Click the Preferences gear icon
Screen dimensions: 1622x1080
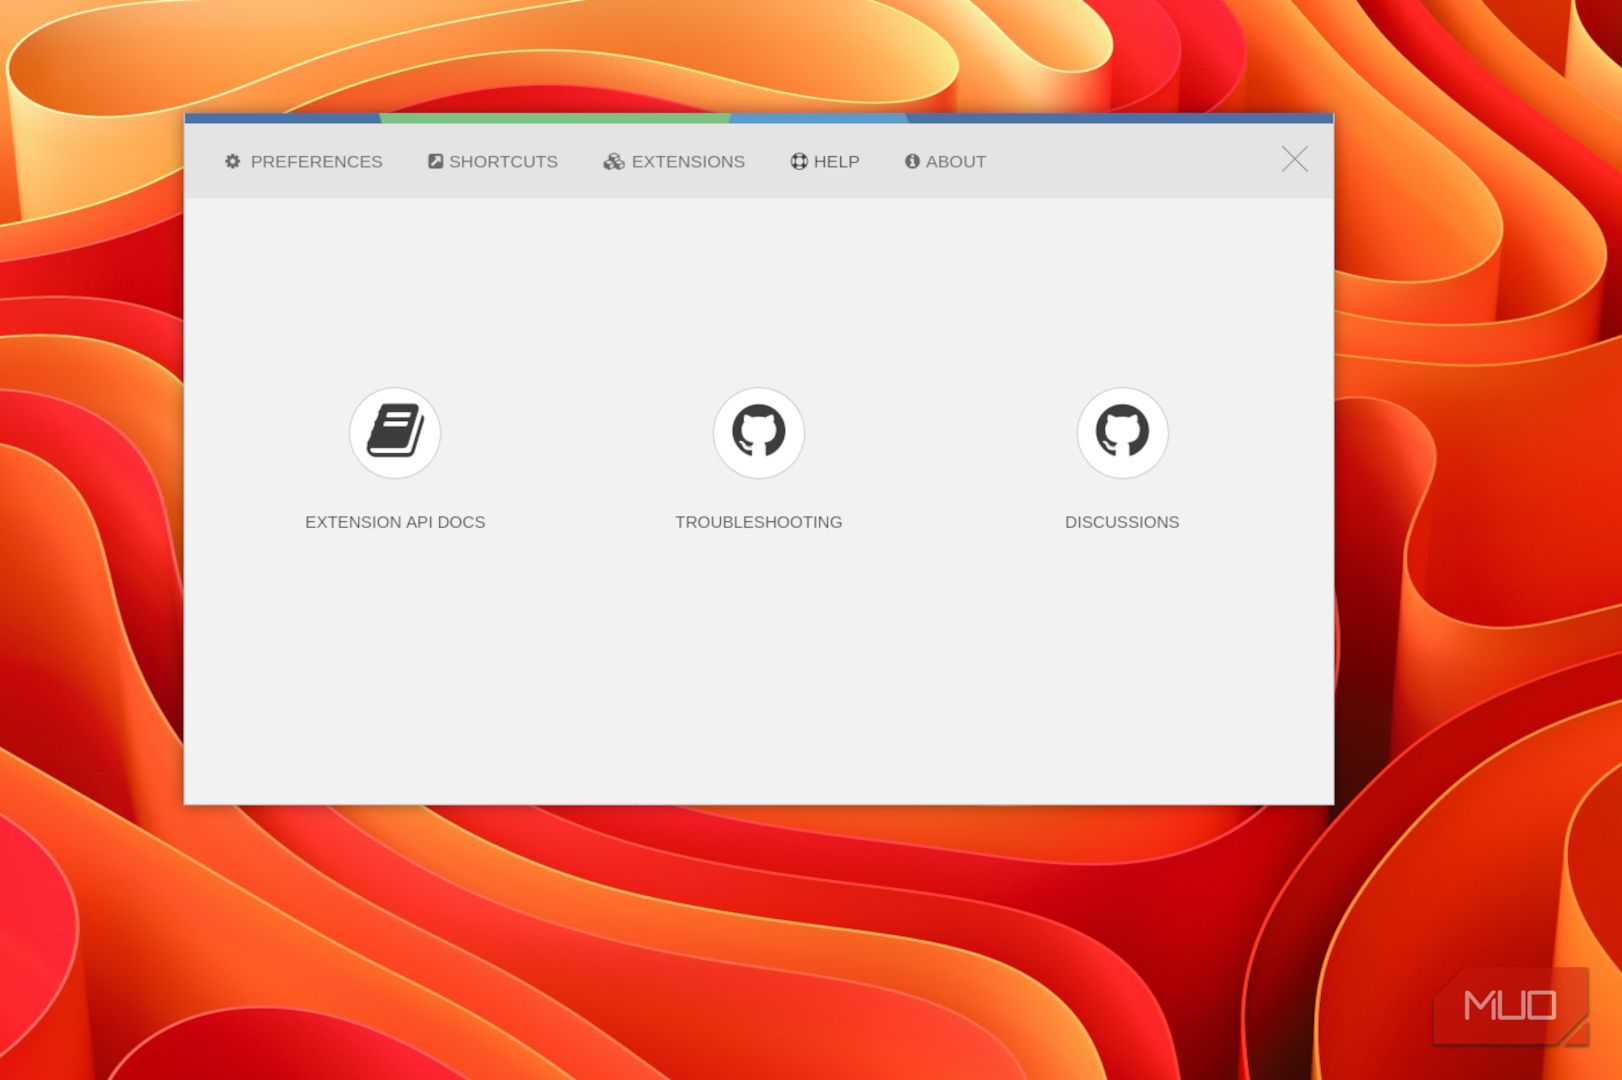pyautogui.click(x=233, y=161)
